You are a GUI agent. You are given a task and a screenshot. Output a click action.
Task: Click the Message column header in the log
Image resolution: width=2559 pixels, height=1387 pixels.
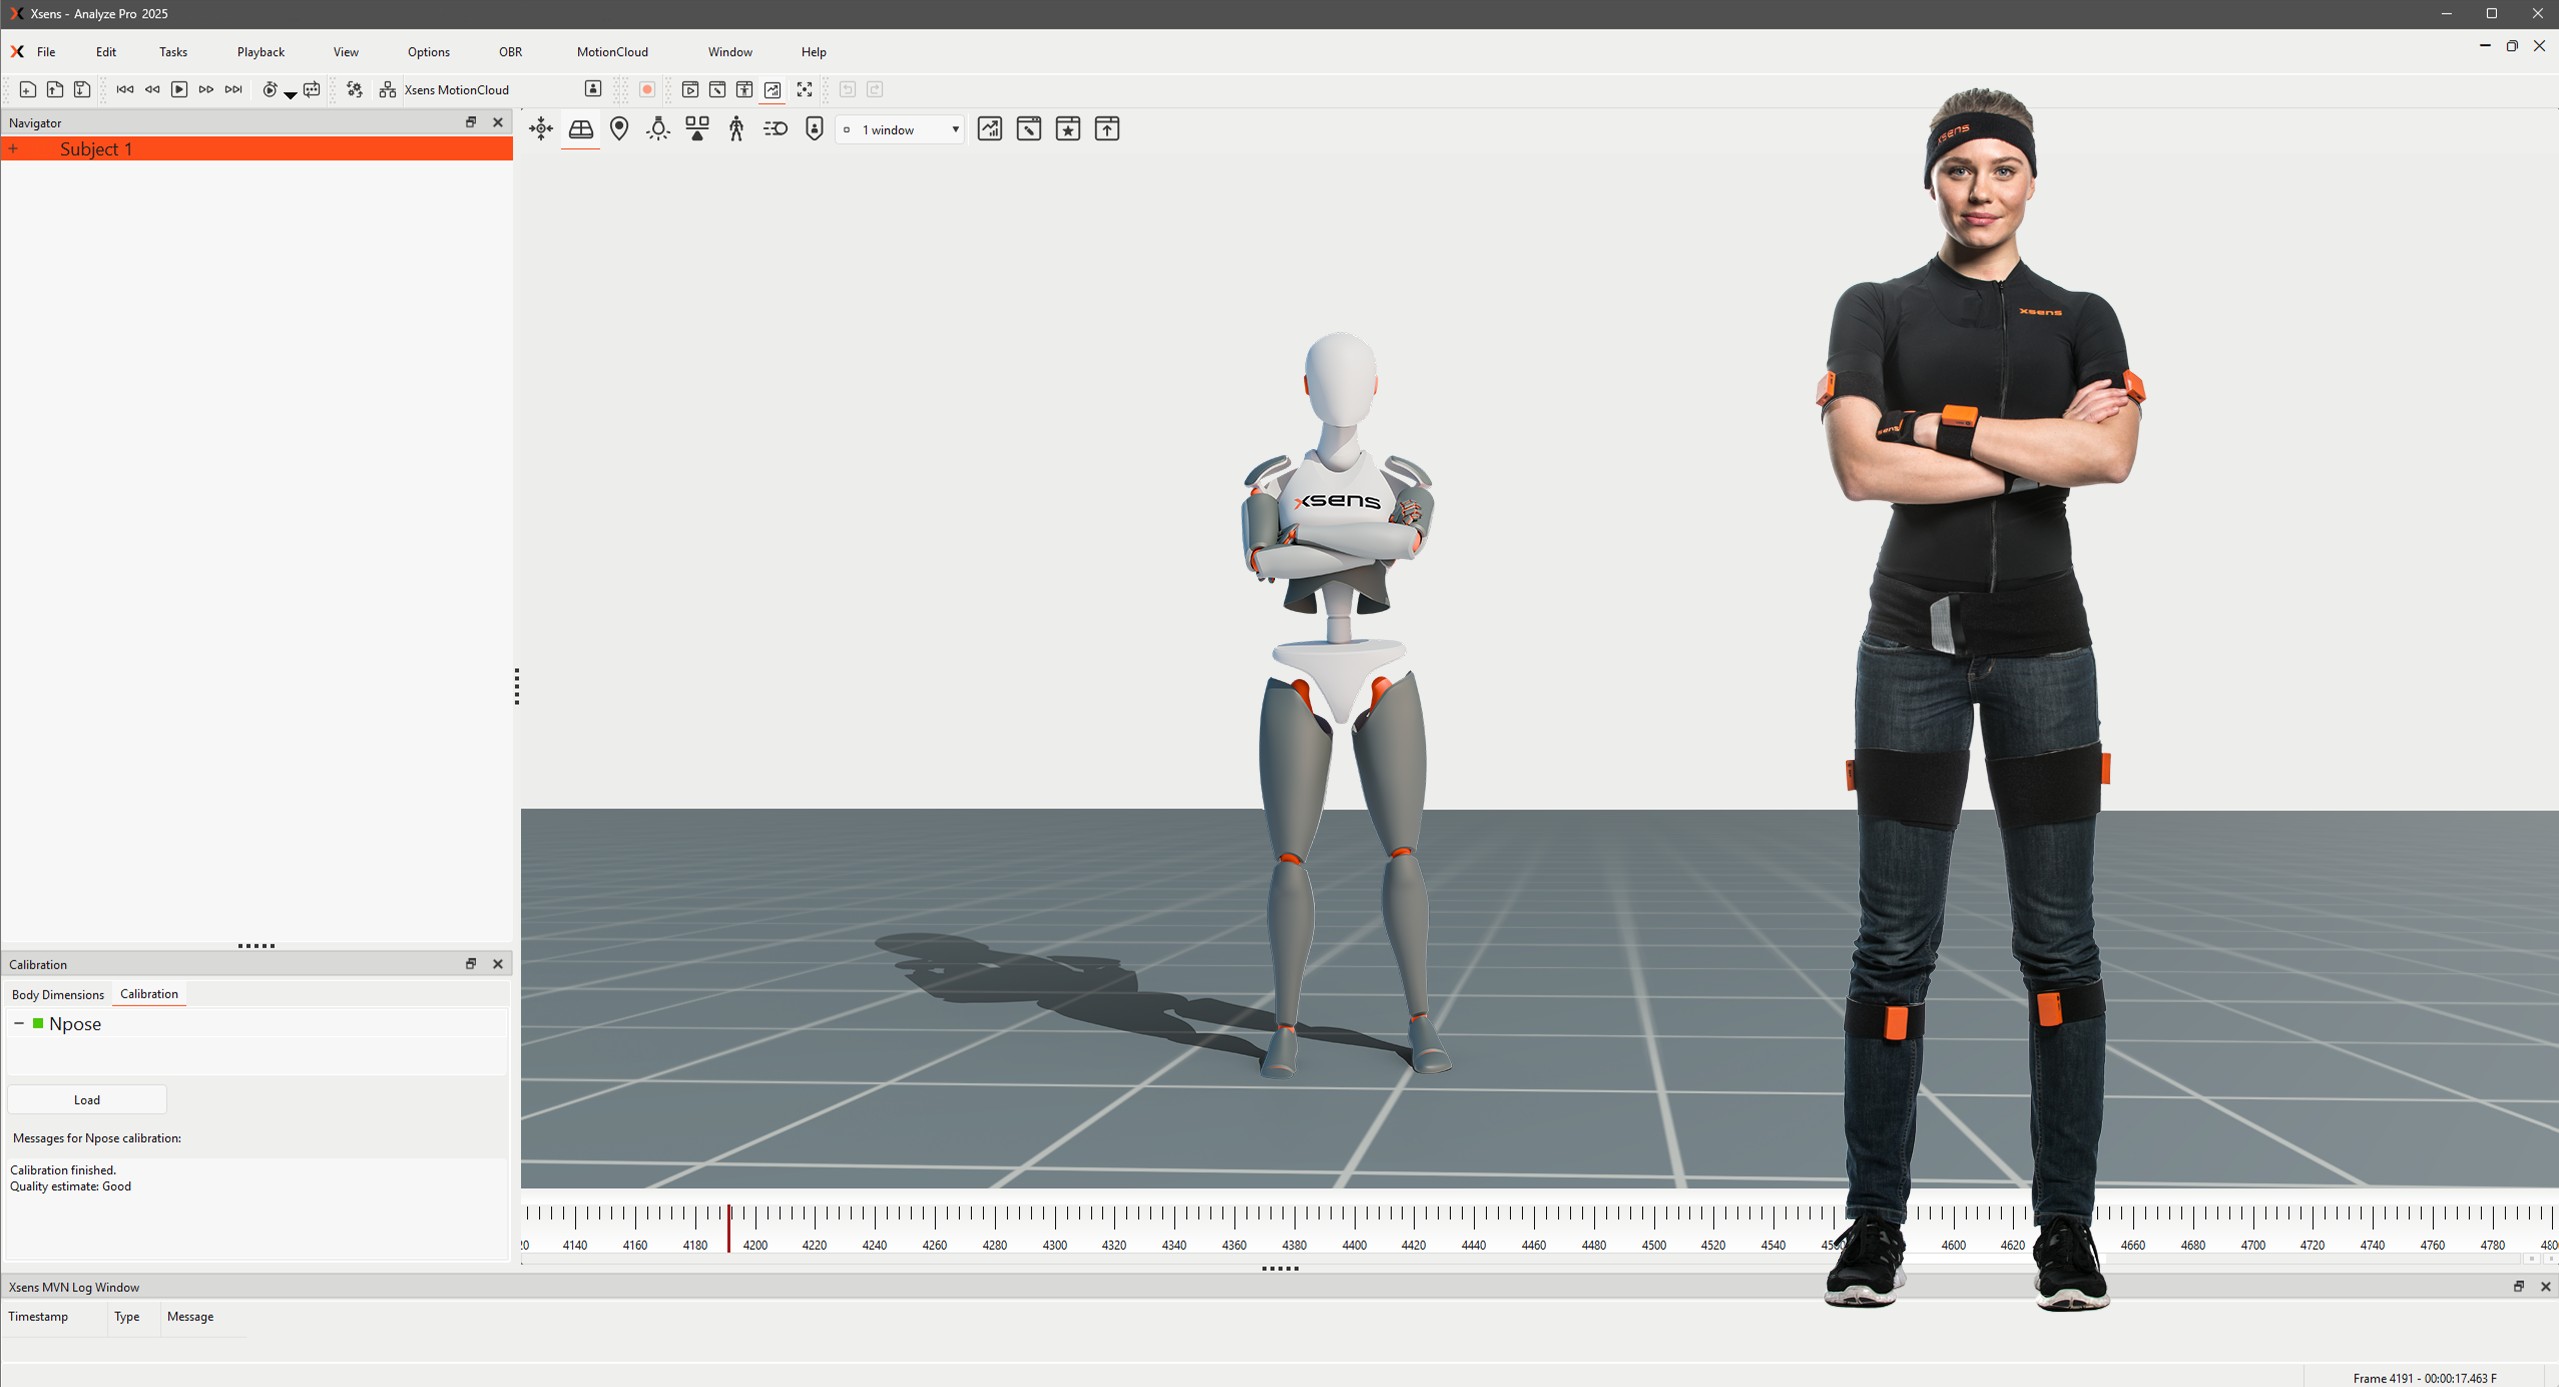coord(190,1316)
